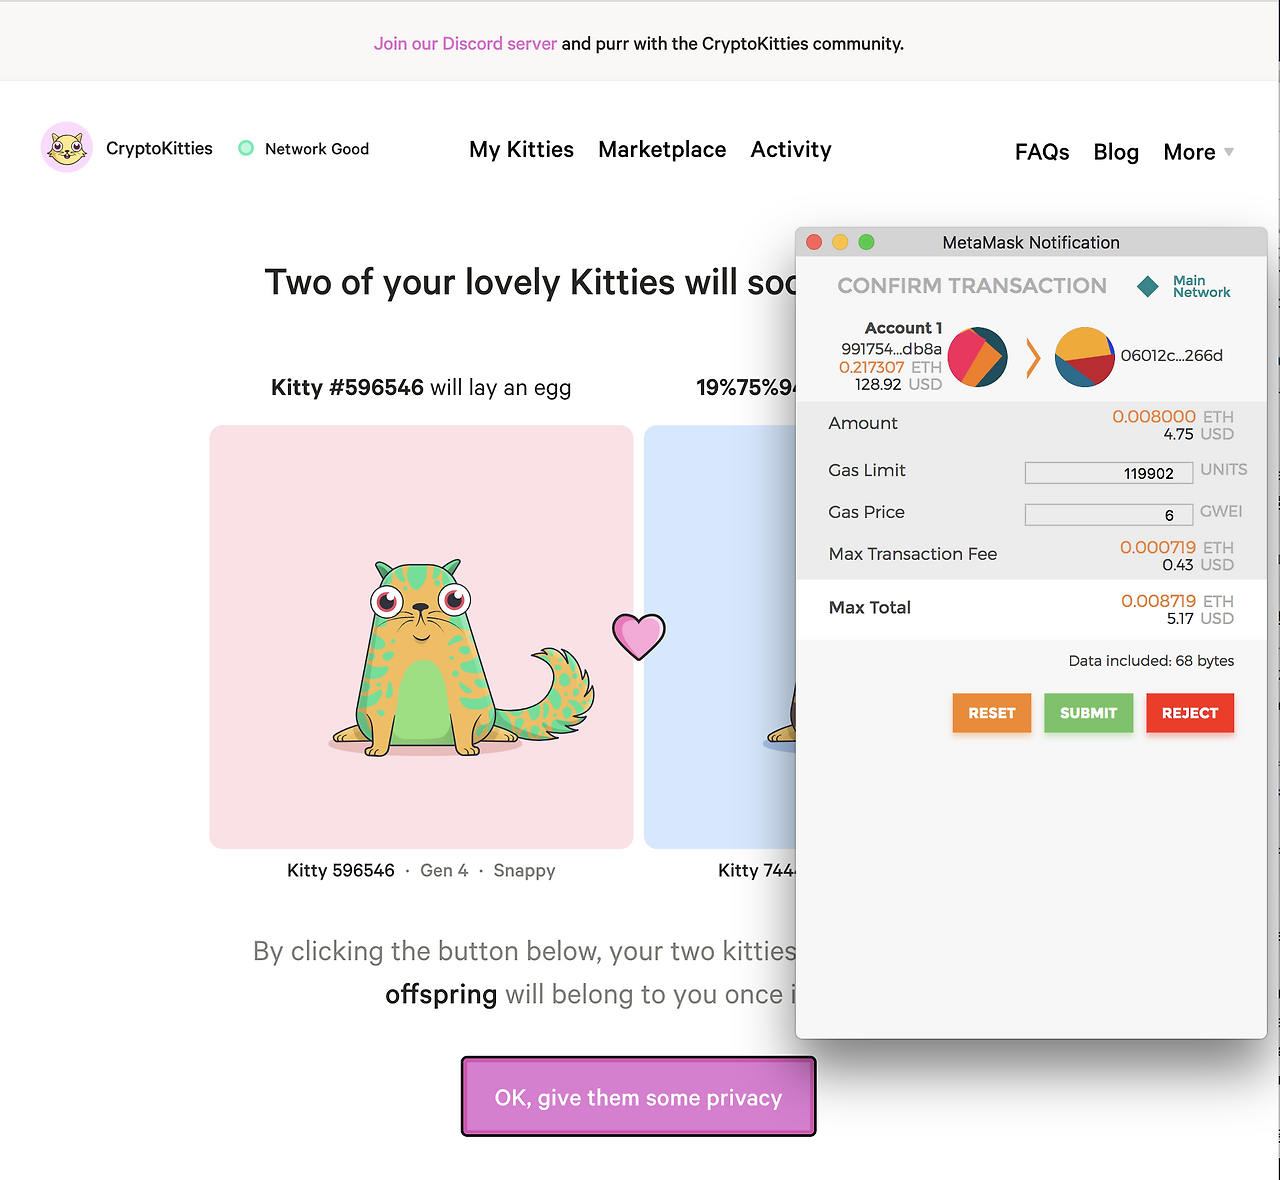Image resolution: width=1280 pixels, height=1180 pixels.
Task: Click the teal Main Network diamond icon
Action: (x=1148, y=287)
